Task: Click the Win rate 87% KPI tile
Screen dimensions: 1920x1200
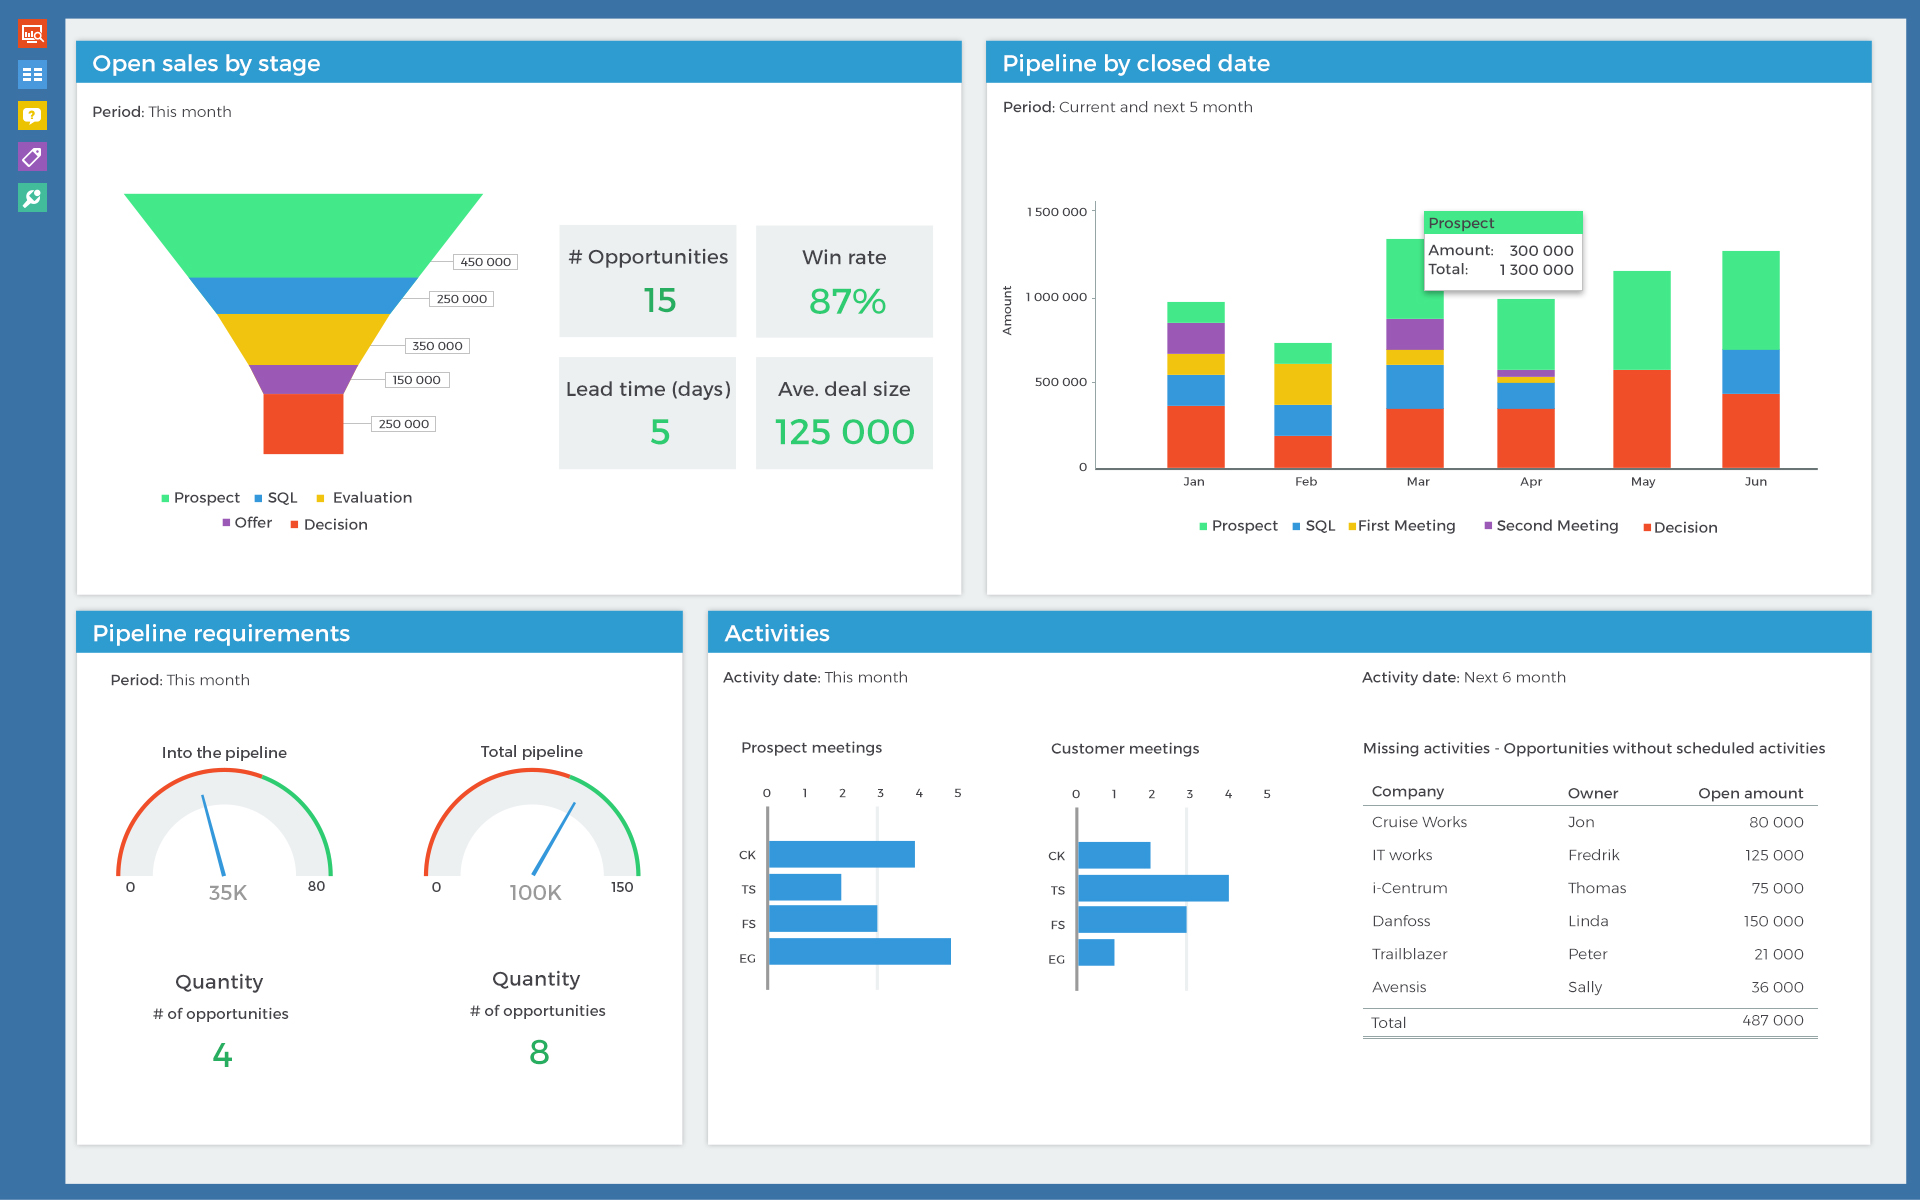Action: 844,281
